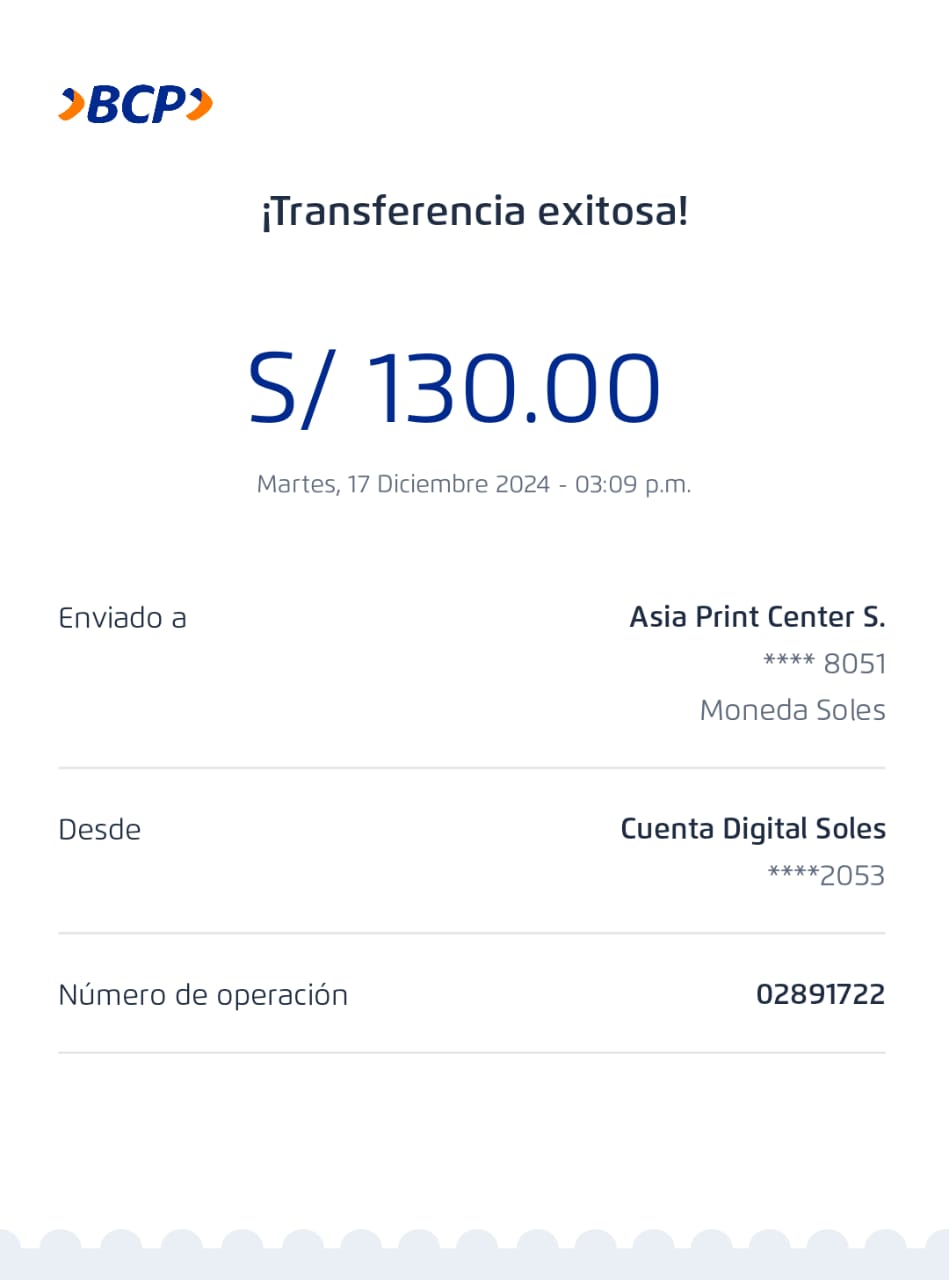This screenshot has width=949, height=1280.
Task: Click the "Moneda Soles" currency text
Action: point(792,710)
